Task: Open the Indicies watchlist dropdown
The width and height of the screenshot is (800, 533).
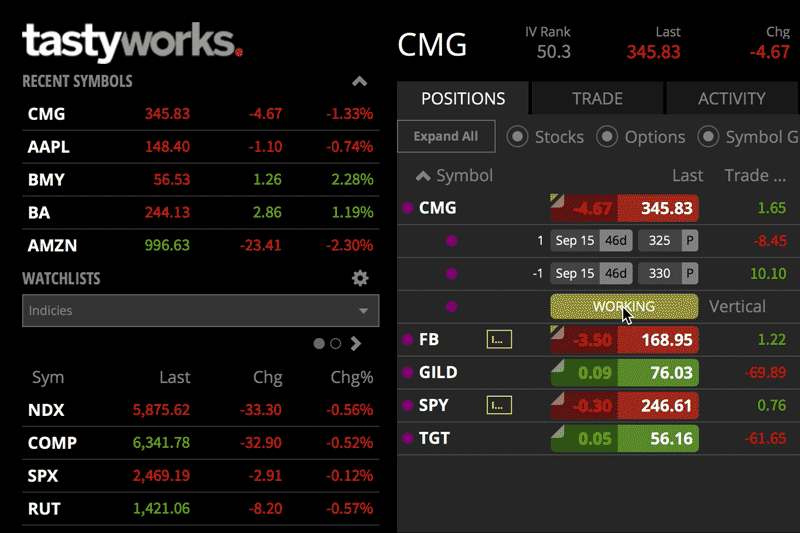Action: click(200, 311)
